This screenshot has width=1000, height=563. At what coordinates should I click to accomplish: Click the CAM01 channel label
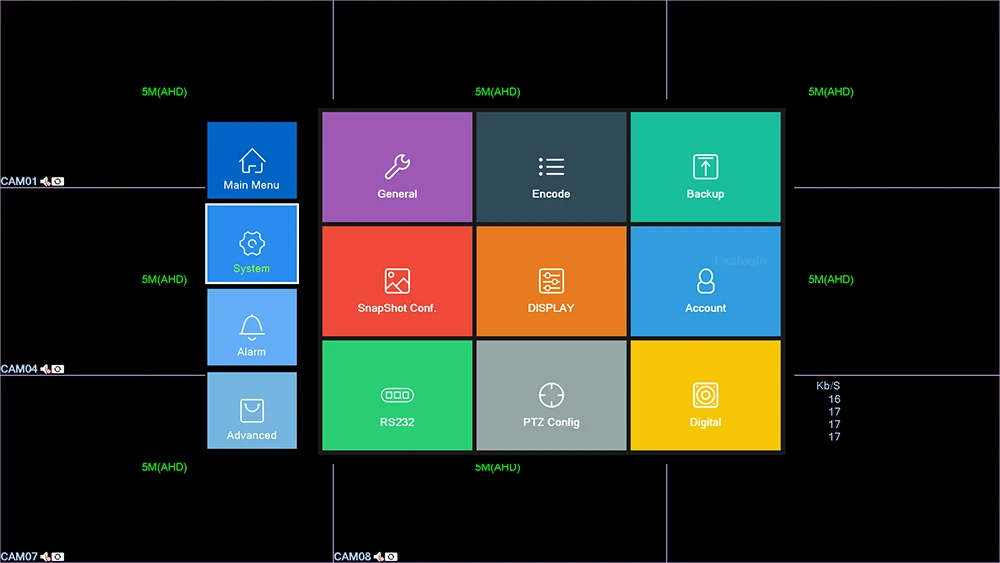[19, 182]
